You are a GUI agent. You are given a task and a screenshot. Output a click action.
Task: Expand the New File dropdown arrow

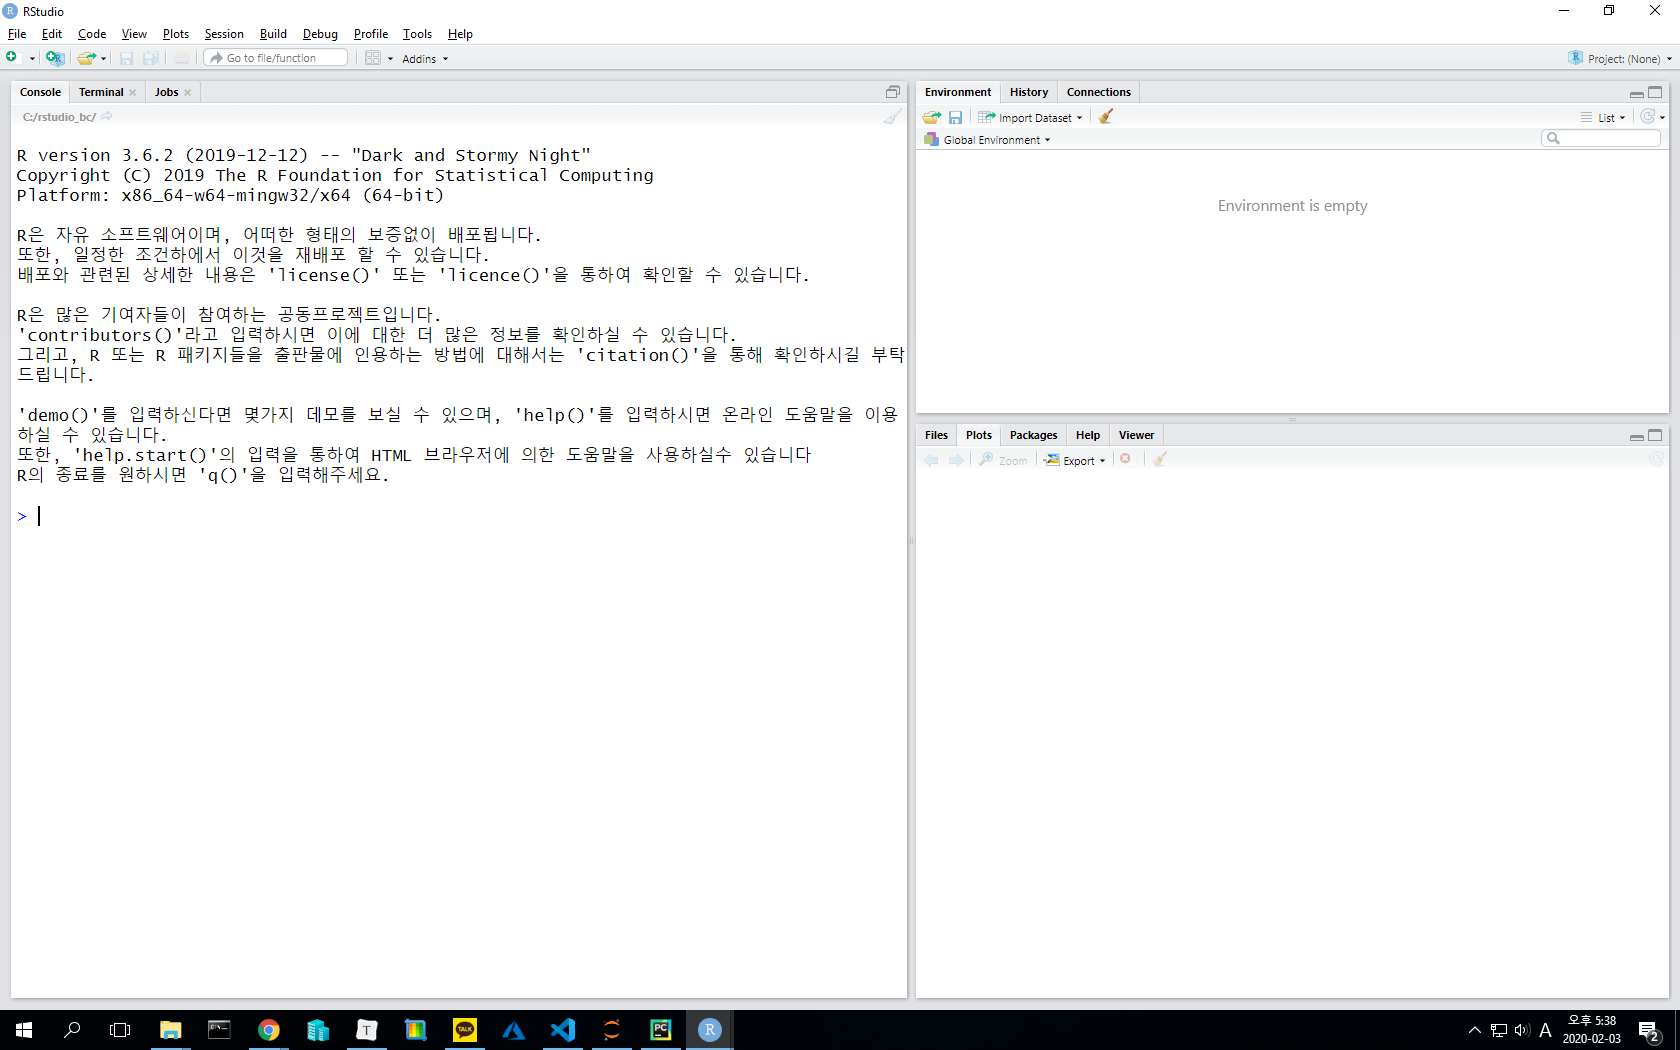pyautogui.click(x=32, y=59)
